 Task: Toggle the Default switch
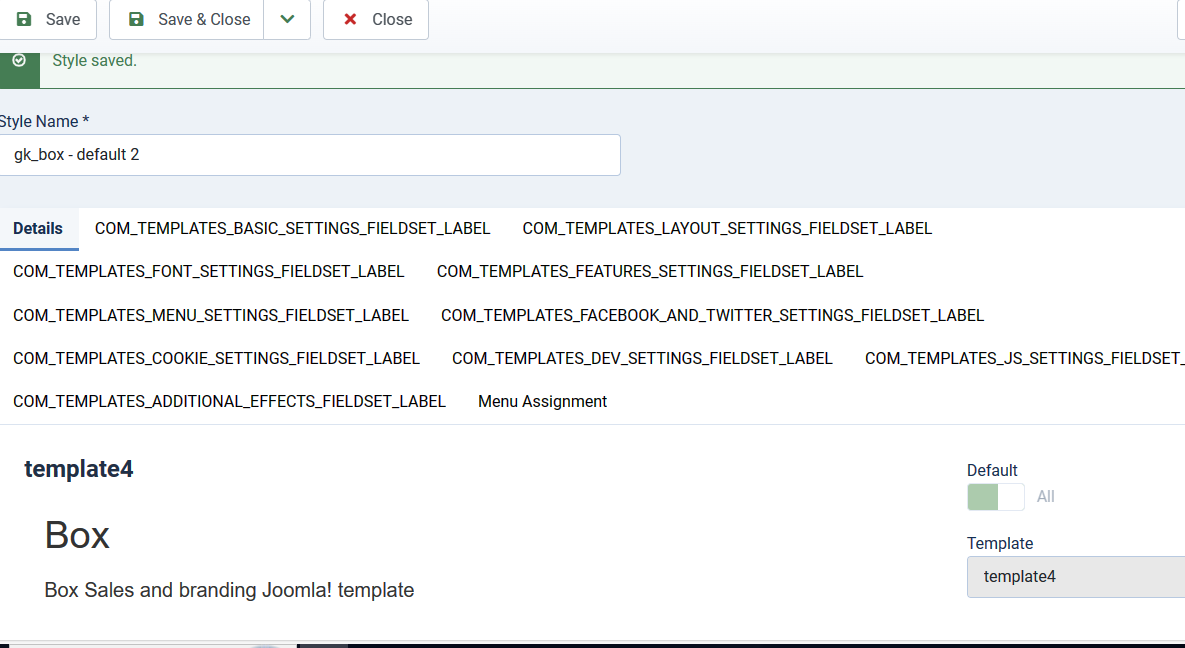[995, 497]
